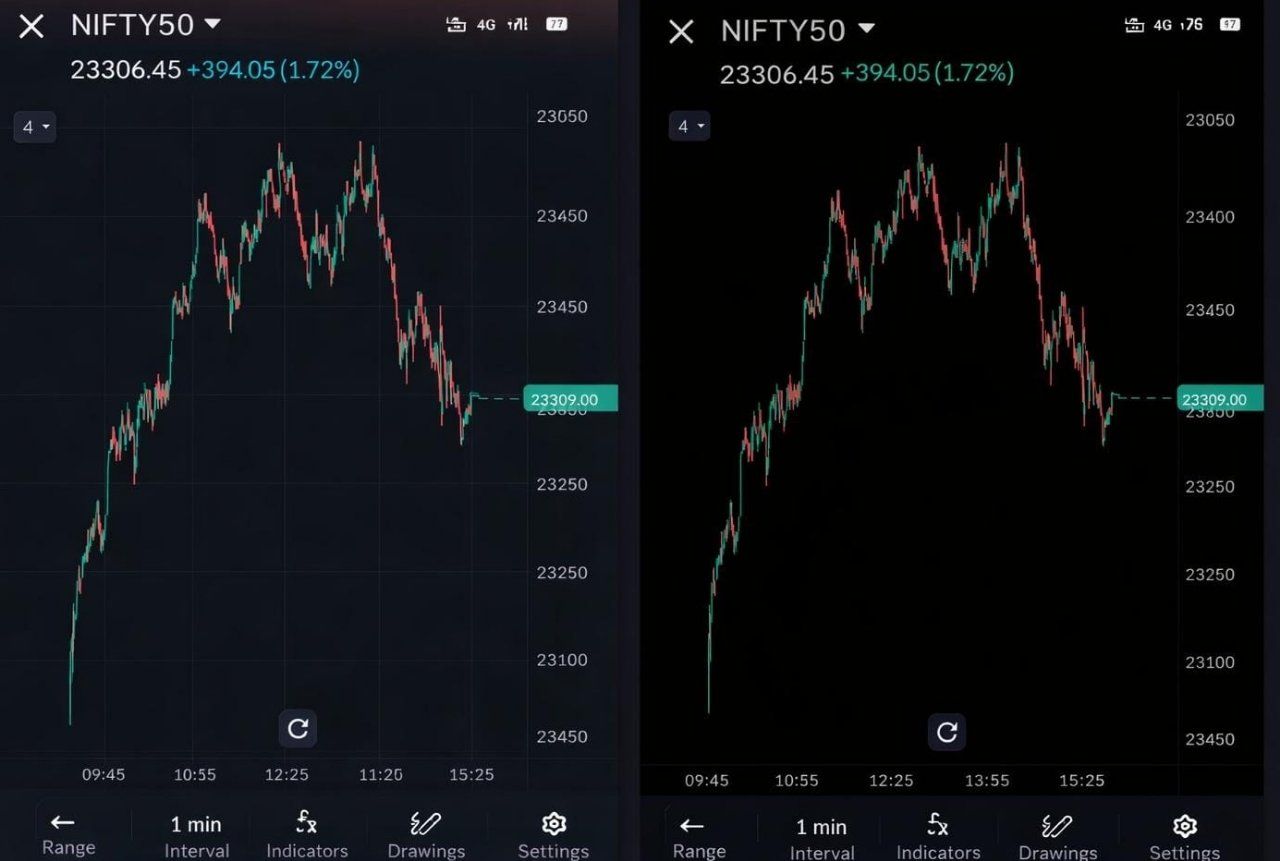Open Settings gear in the left panel

pyautogui.click(x=553, y=824)
